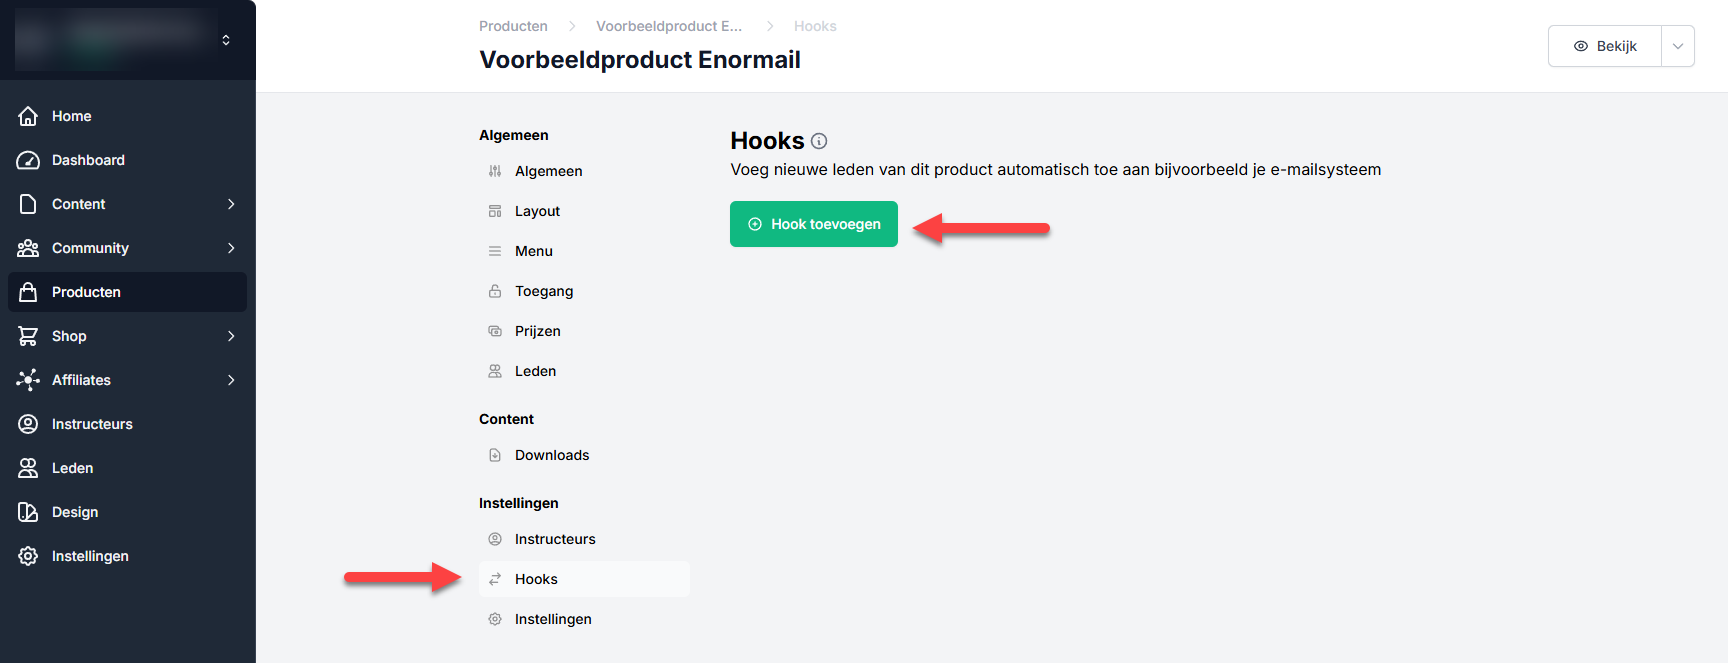This screenshot has width=1728, height=663.
Task: Navigate to Producten breadcrumb link
Action: point(513,26)
